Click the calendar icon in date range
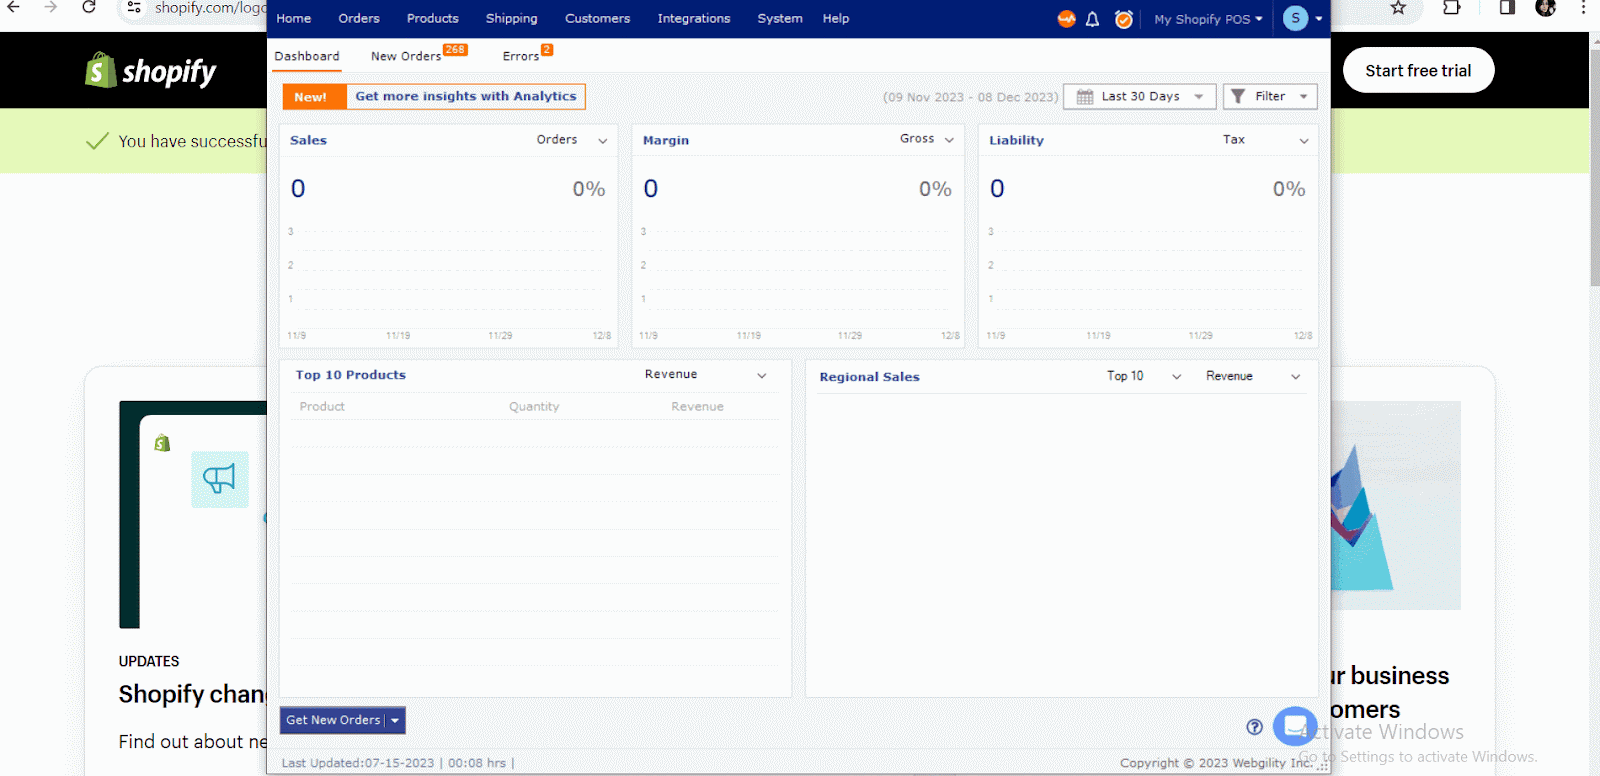The image size is (1600, 776). coord(1085,97)
